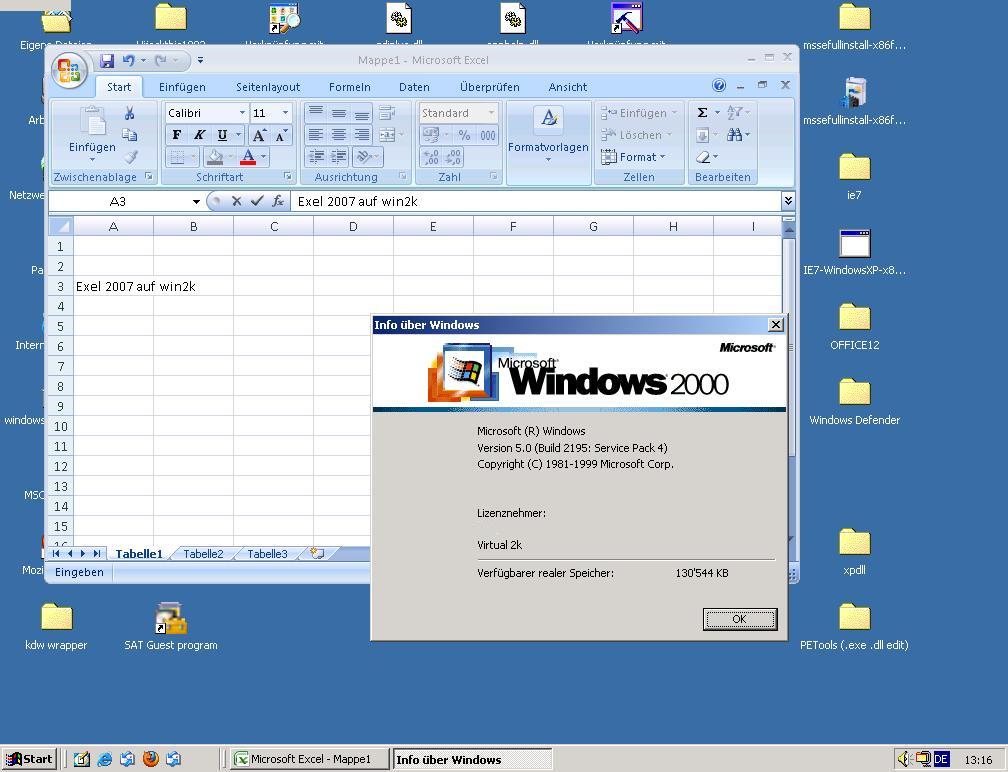Open the Tabelle2 sheet tab
This screenshot has width=1008, height=772.
(203, 554)
